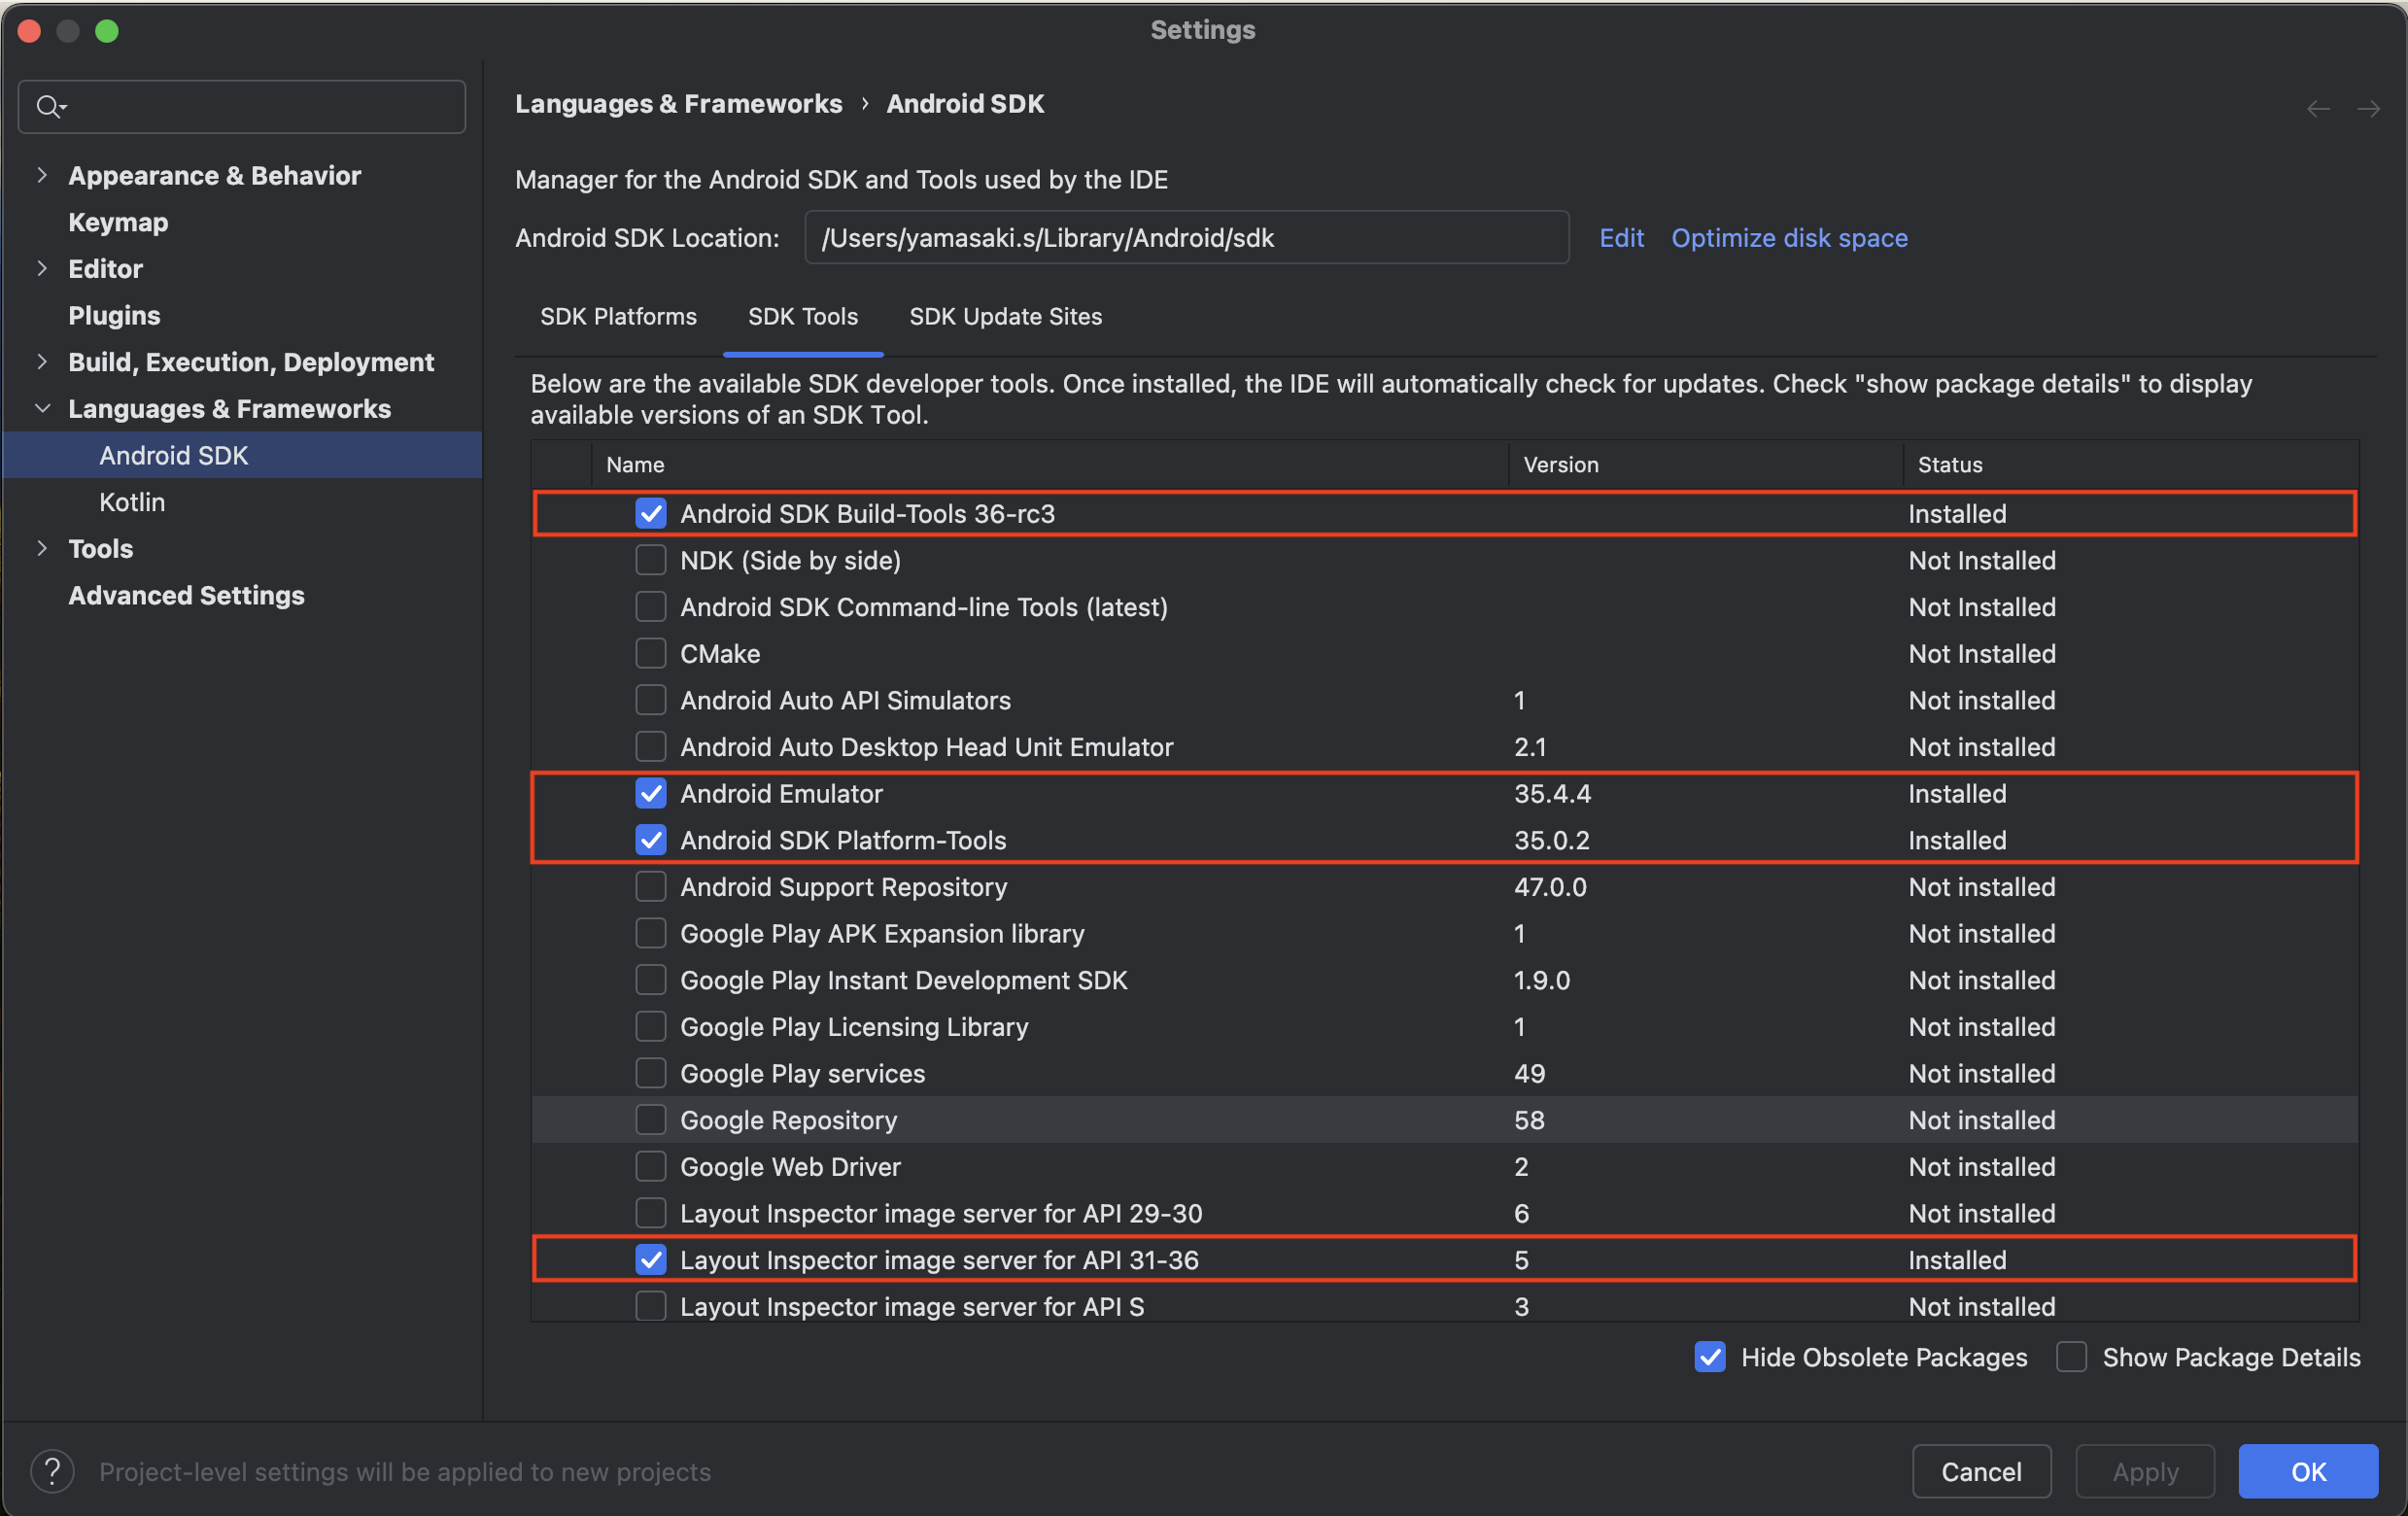
Task: Uncheck Layout Inspector image server API 31-36
Action: click(651, 1260)
